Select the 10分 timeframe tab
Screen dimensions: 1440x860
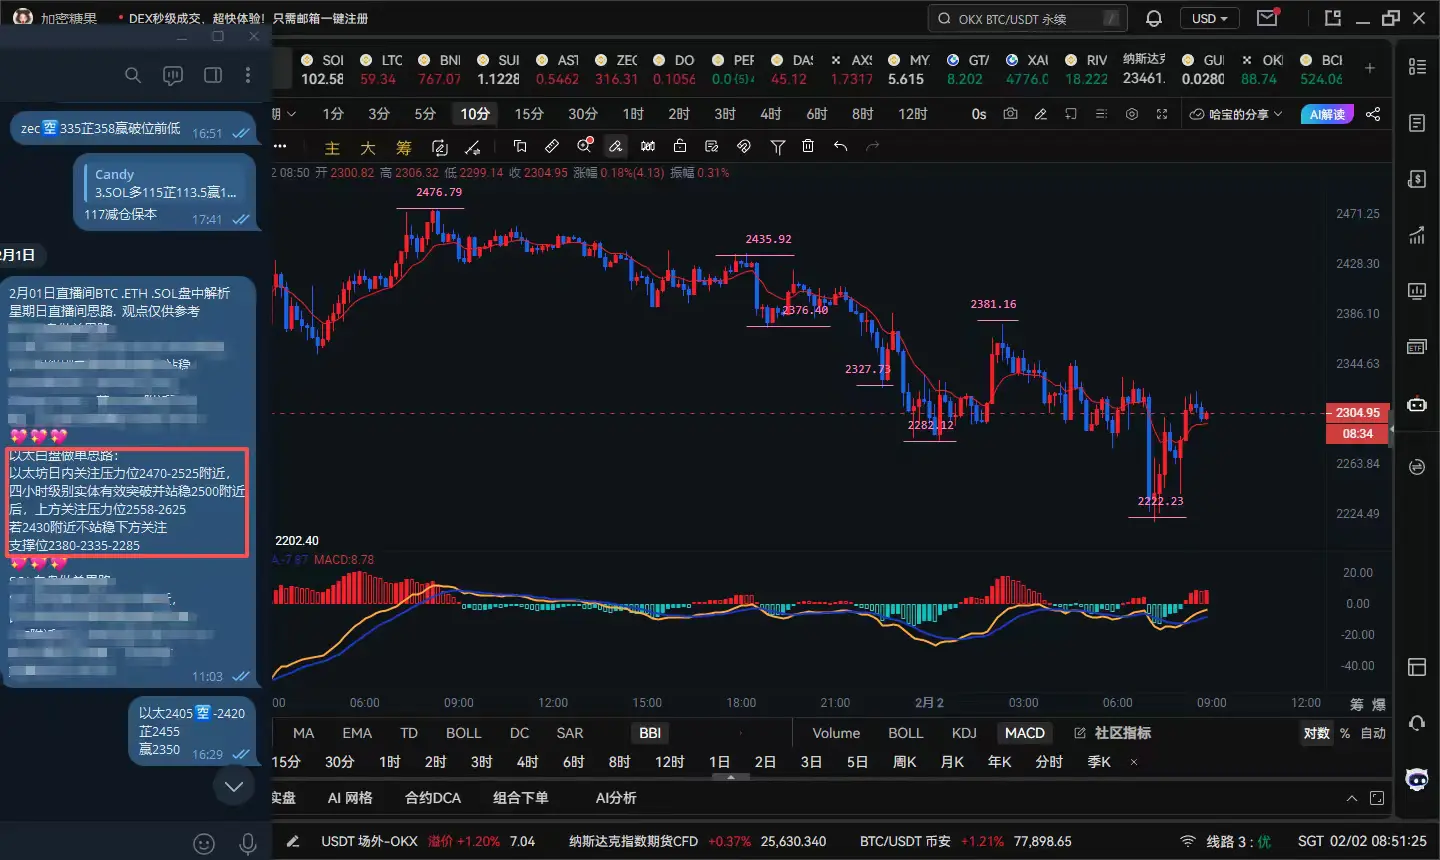475,114
